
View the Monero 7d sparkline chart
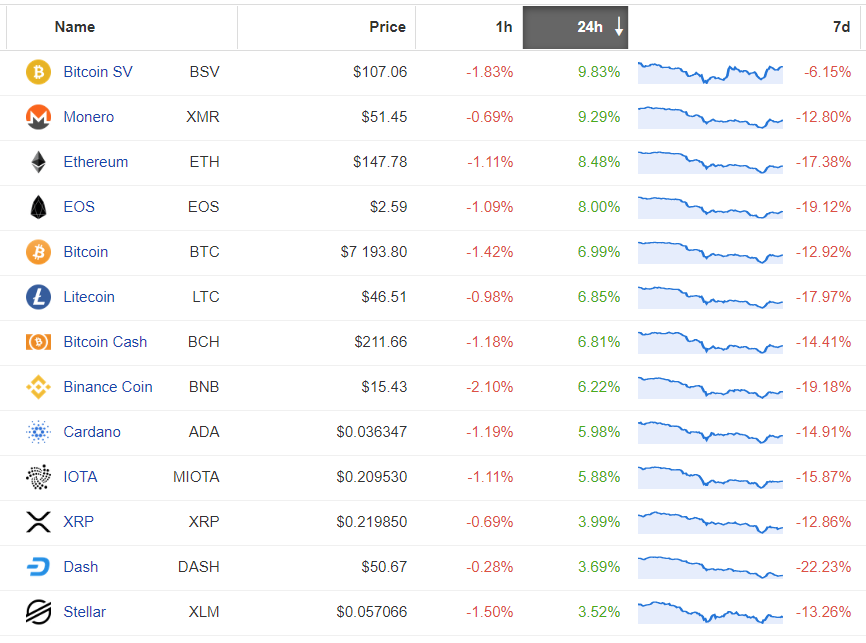pos(710,118)
